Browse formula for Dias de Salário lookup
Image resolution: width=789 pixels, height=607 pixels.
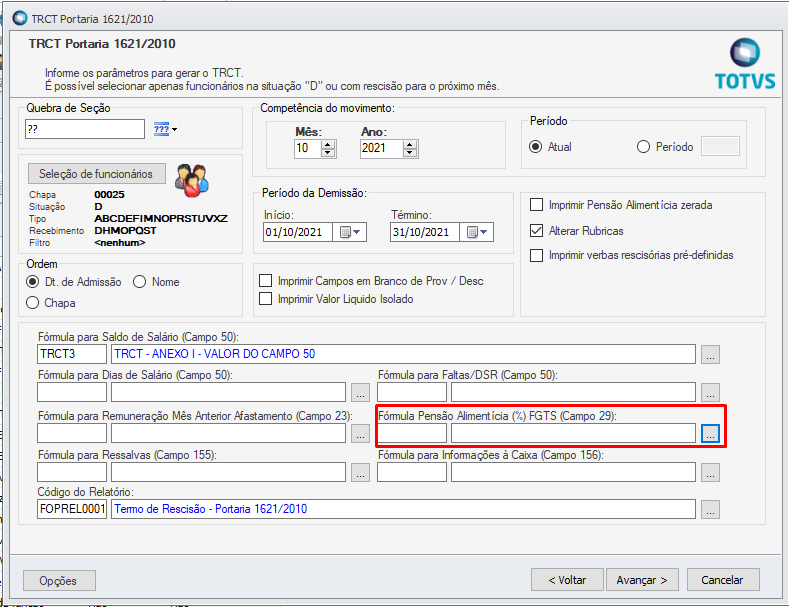(360, 392)
